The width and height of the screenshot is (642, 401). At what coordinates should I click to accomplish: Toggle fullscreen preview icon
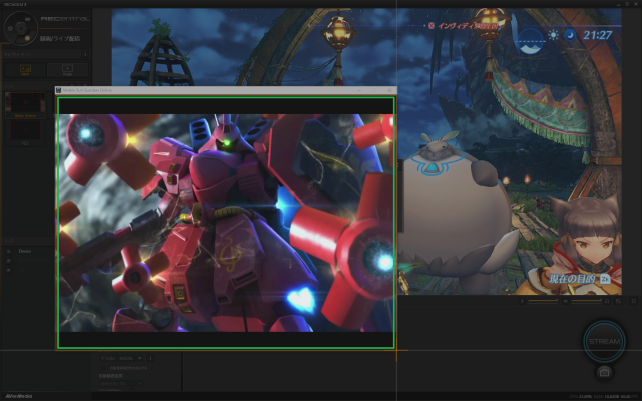(x=634, y=300)
